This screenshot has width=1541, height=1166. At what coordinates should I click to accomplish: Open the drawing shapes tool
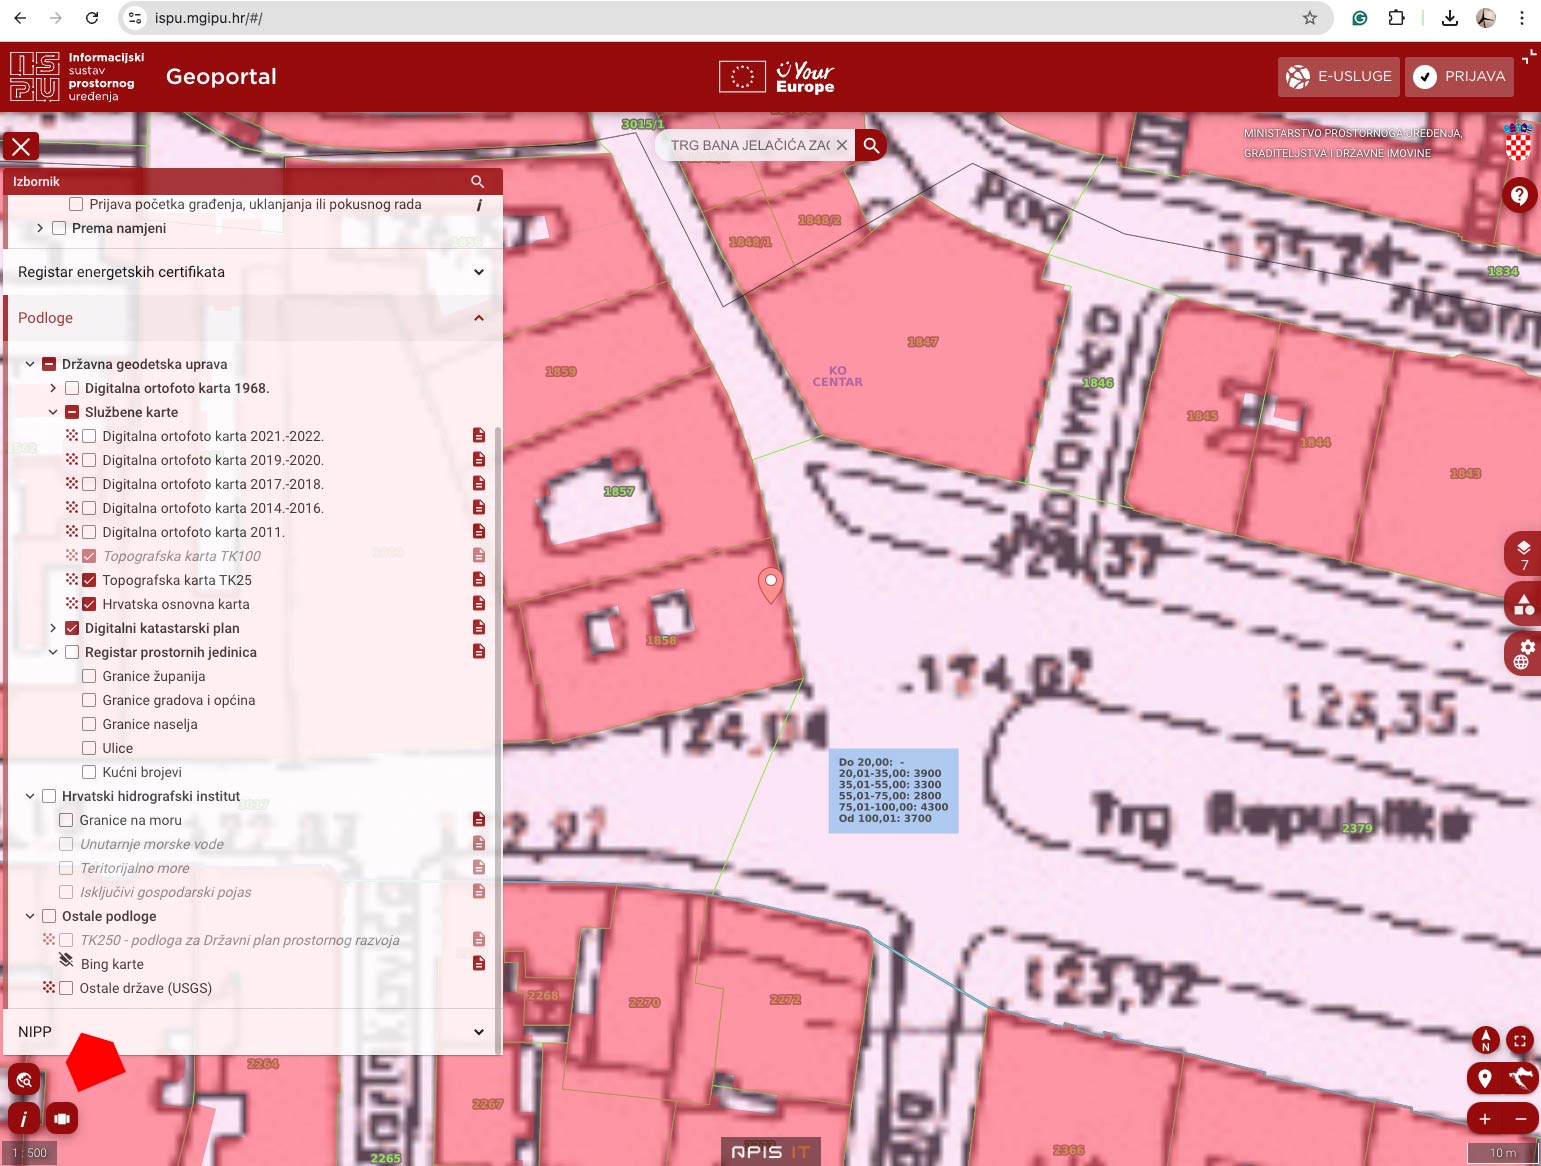(x=1523, y=604)
